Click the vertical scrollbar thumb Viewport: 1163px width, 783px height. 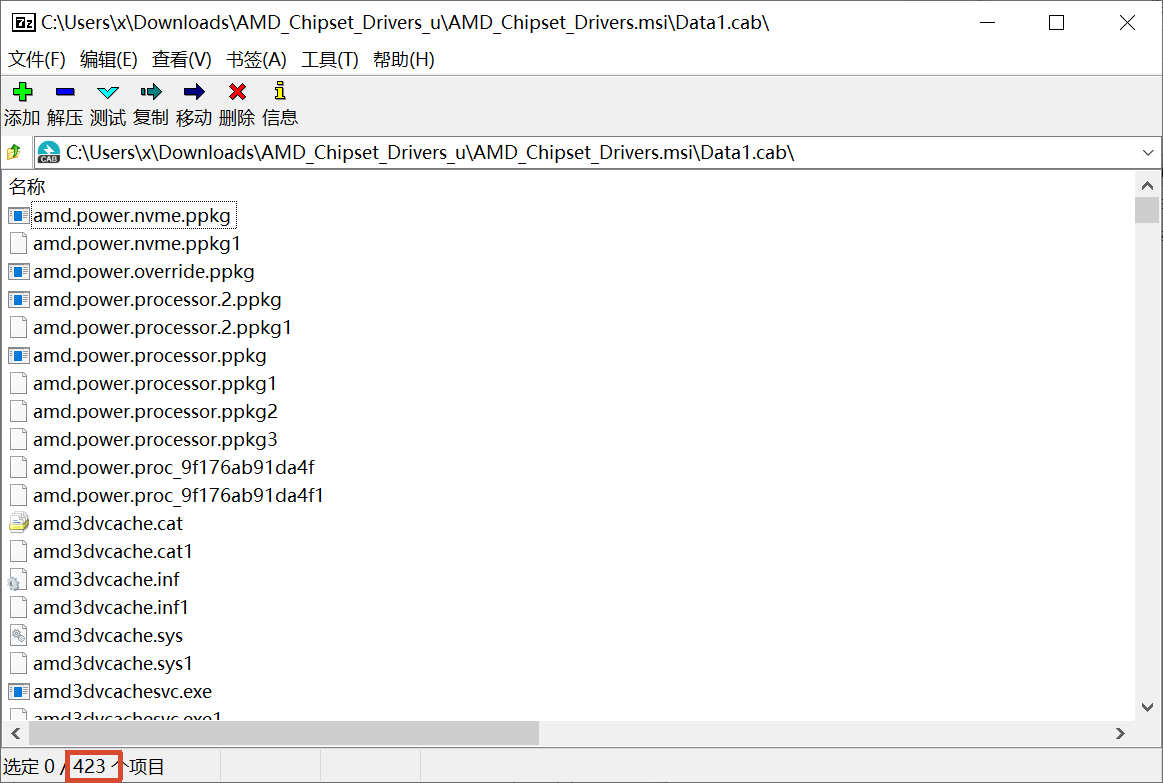1147,210
